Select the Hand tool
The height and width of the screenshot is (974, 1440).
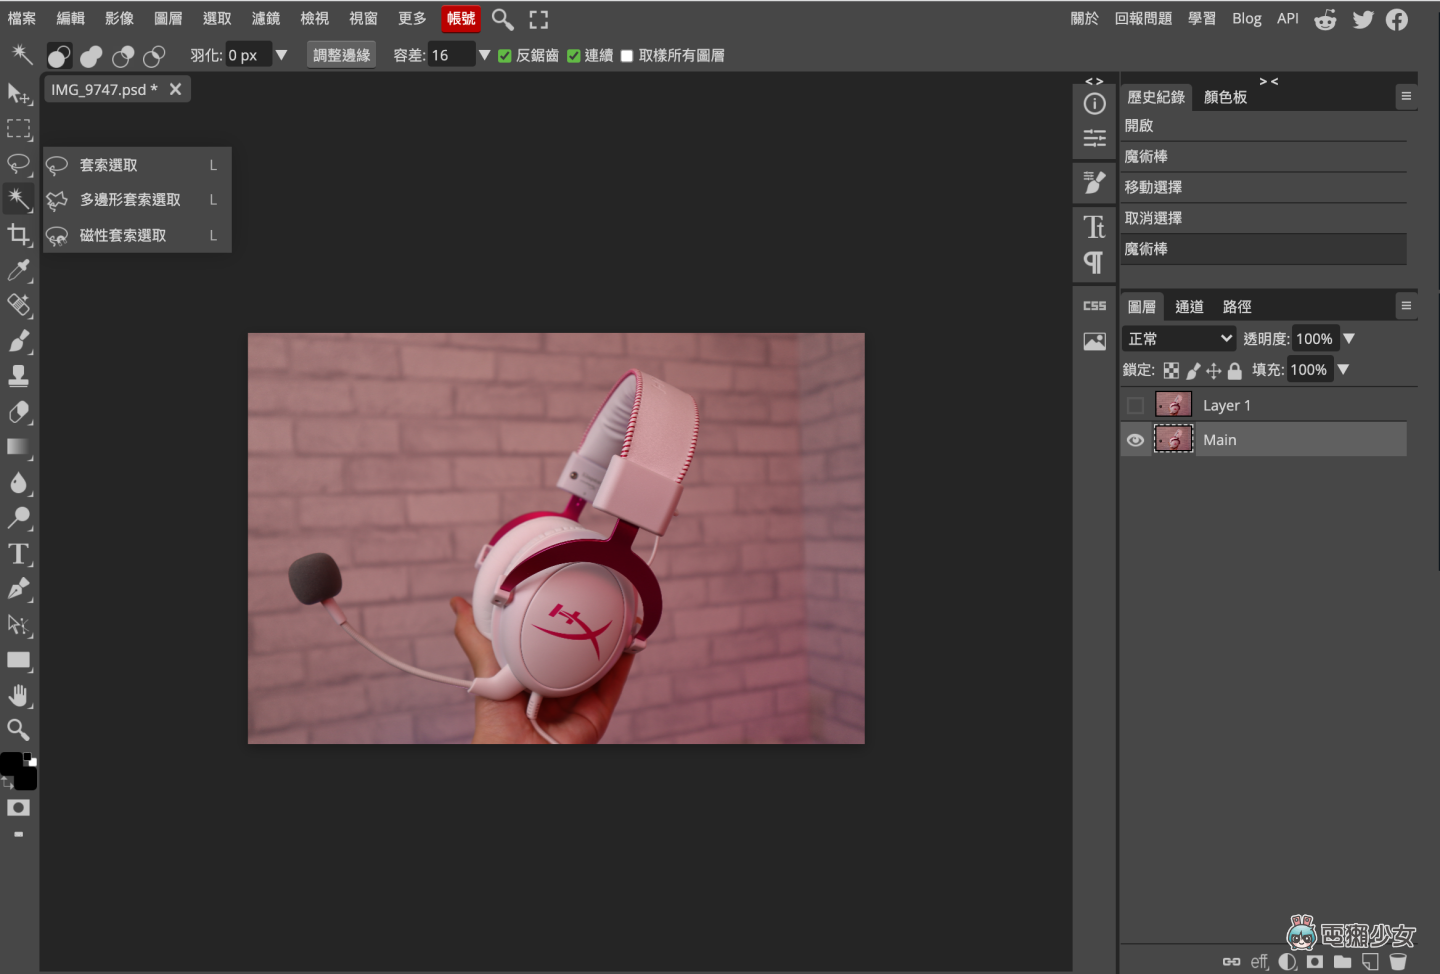point(18,695)
